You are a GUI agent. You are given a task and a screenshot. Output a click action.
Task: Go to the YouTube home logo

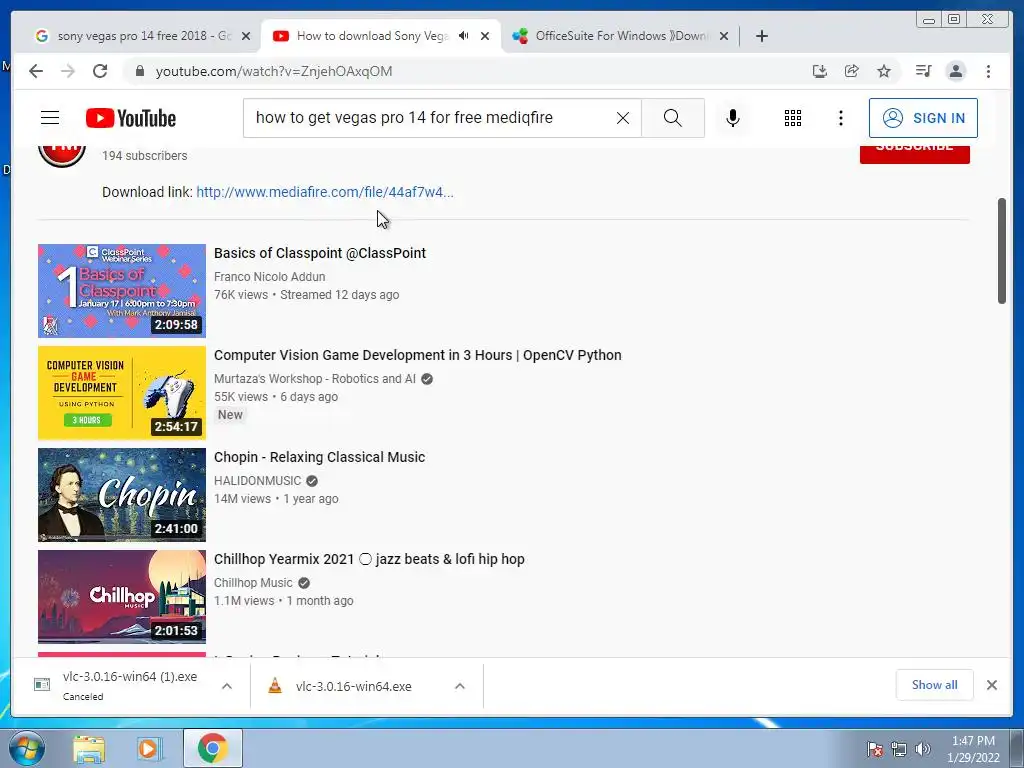point(131,118)
